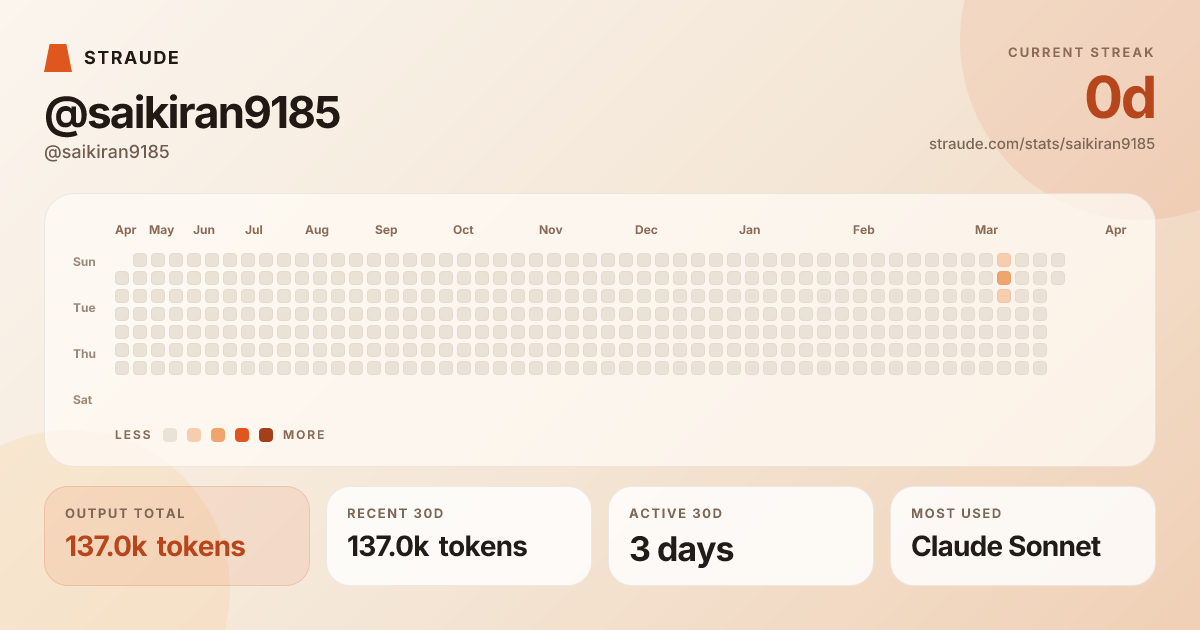This screenshot has height=630, width=1200.
Task: Open the Most Used Claude Sonnet card
Action: 1023,536
